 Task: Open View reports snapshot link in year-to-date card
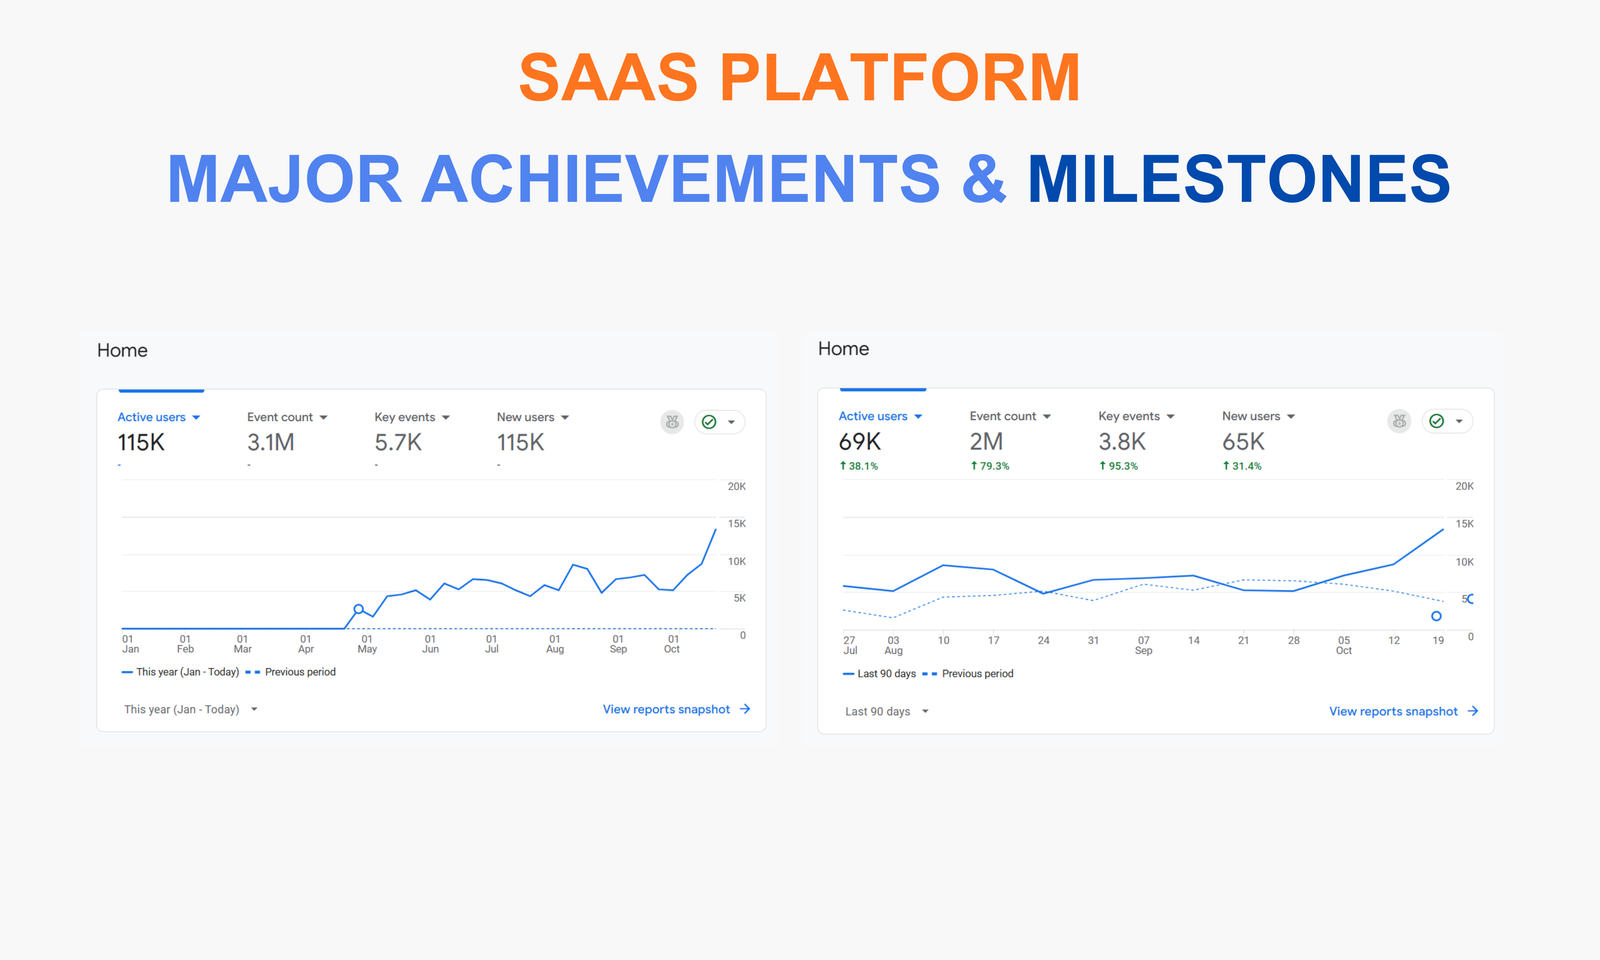666,709
